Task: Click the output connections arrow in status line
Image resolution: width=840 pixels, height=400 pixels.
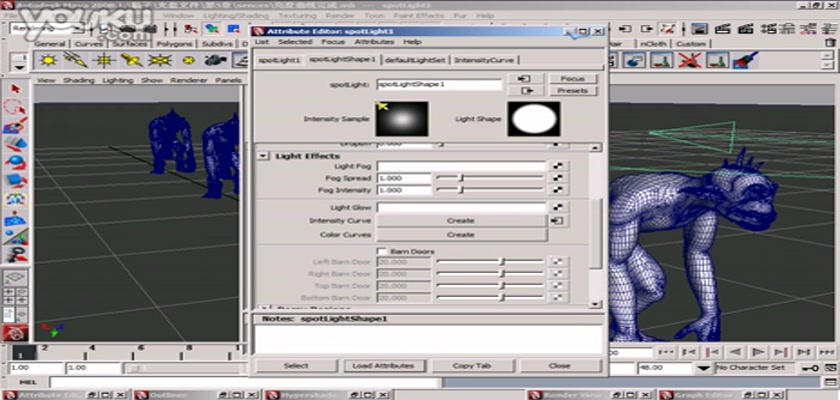Action: [647, 29]
